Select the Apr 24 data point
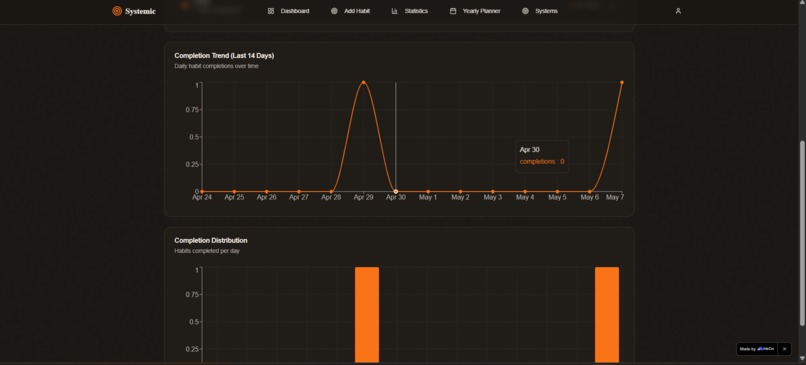This screenshot has width=806, height=365. (x=202, y=191)
